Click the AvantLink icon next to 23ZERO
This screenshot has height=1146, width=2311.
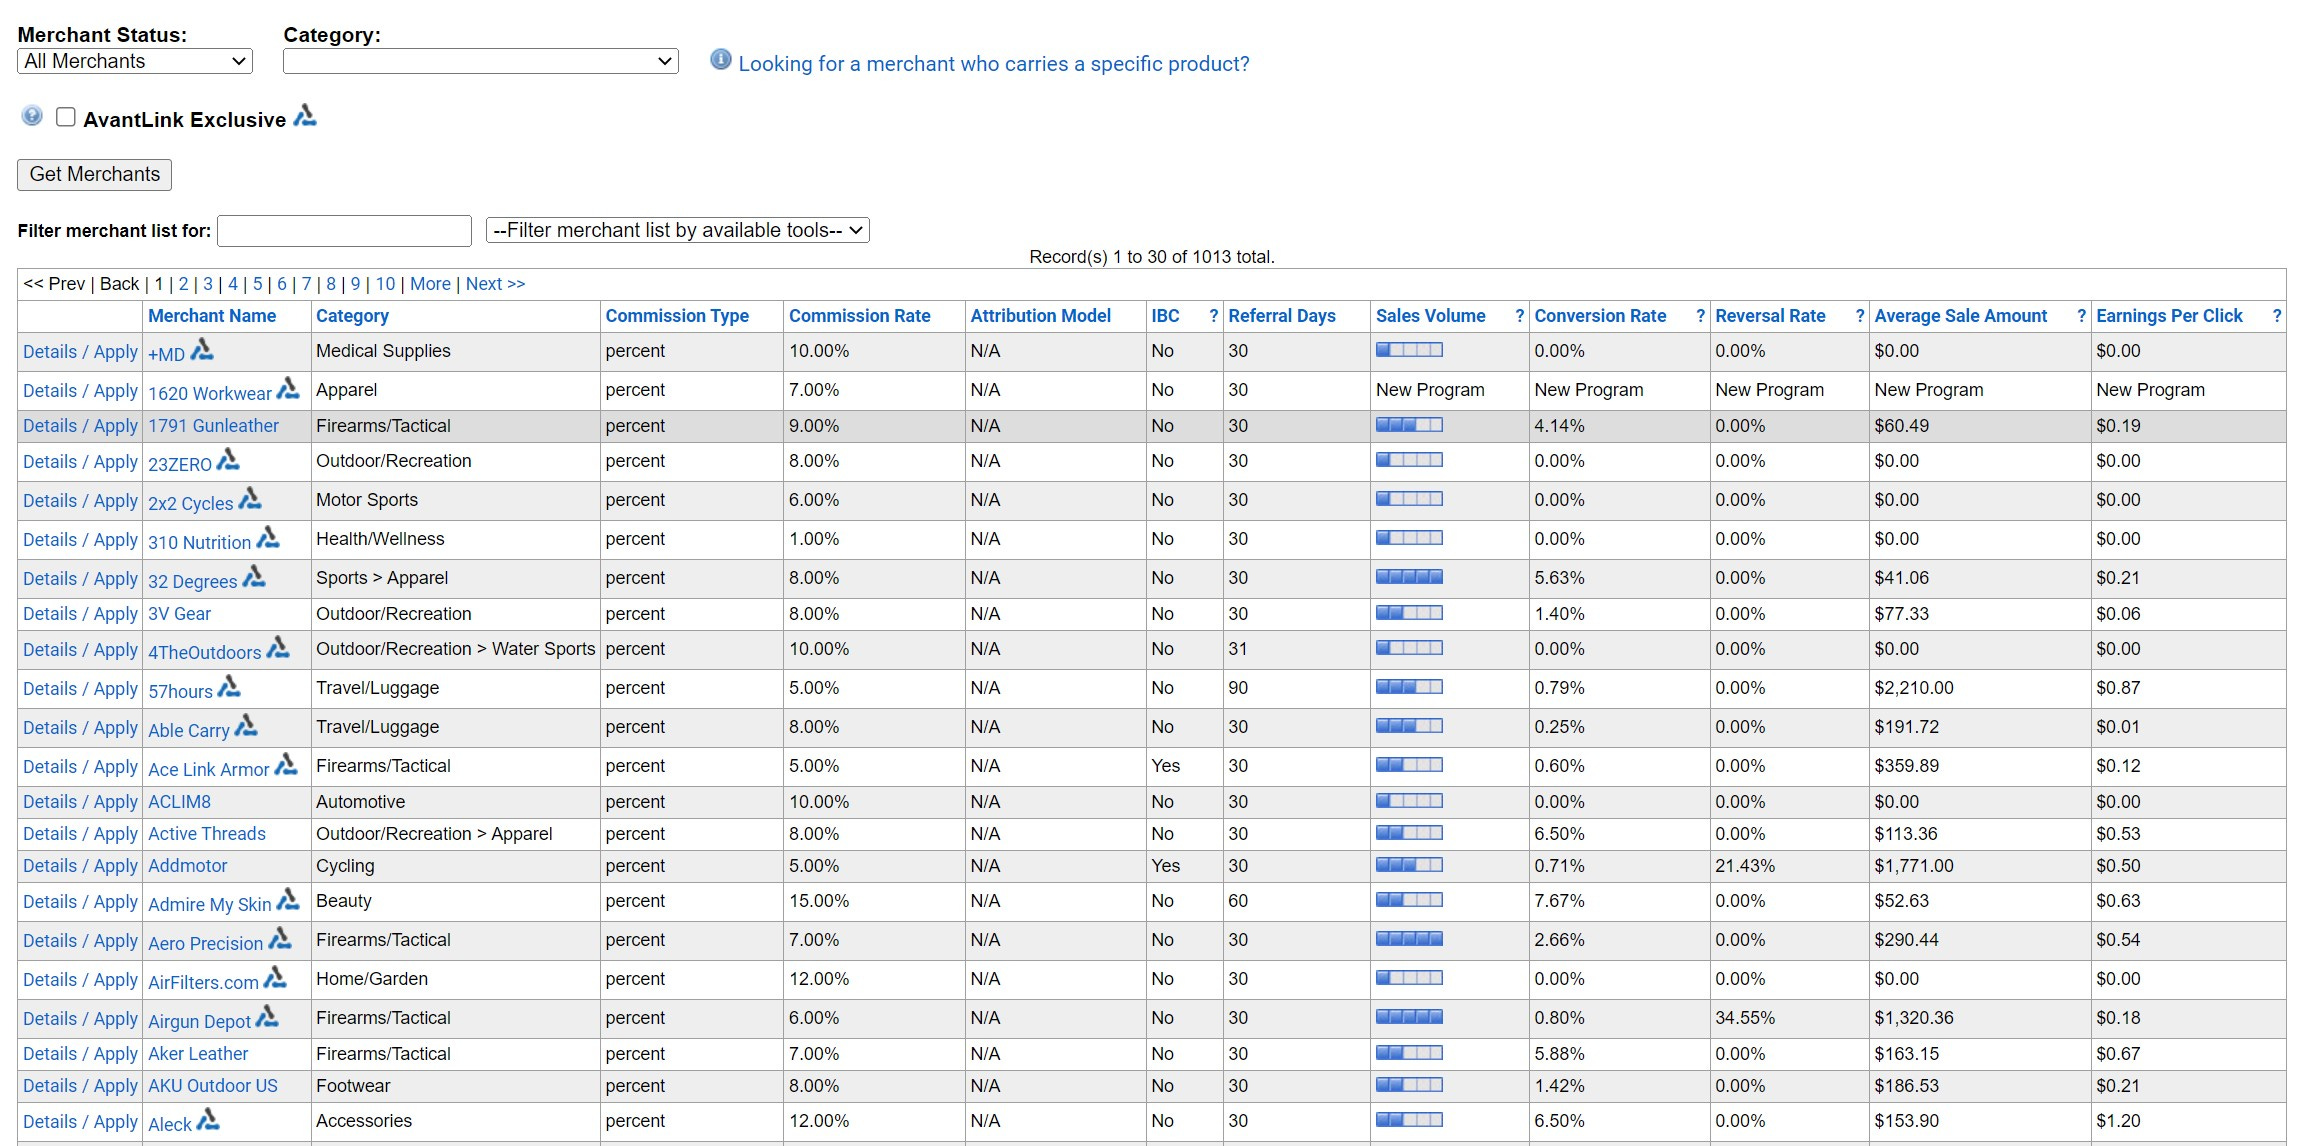coord(228,459)
